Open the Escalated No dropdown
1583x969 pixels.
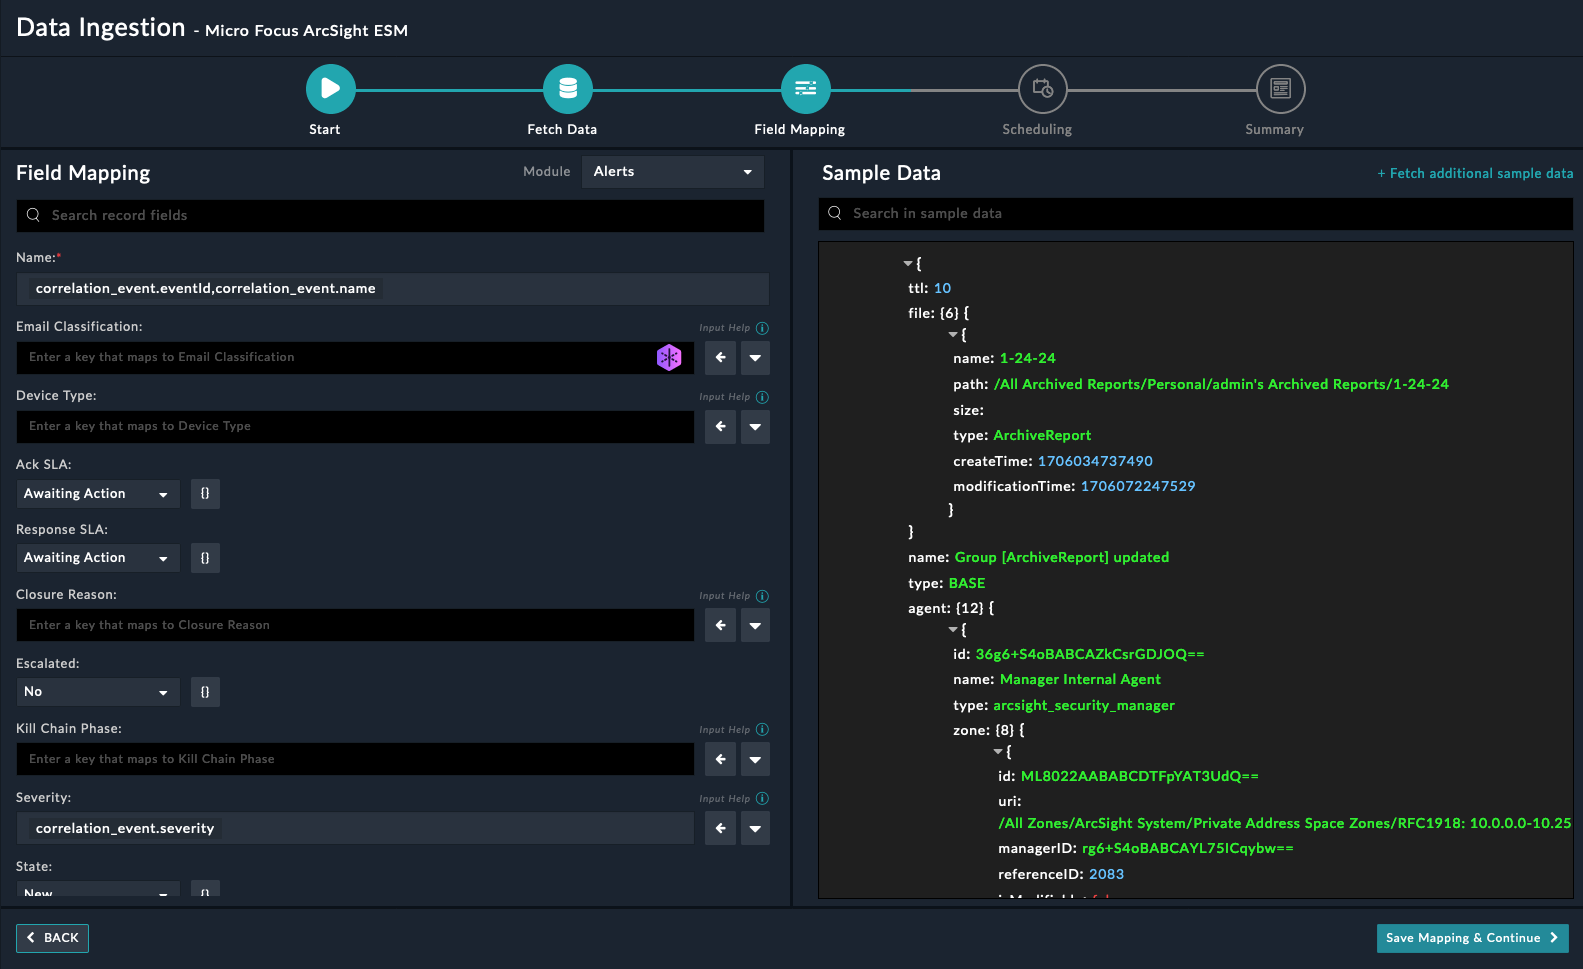point(97,692)
